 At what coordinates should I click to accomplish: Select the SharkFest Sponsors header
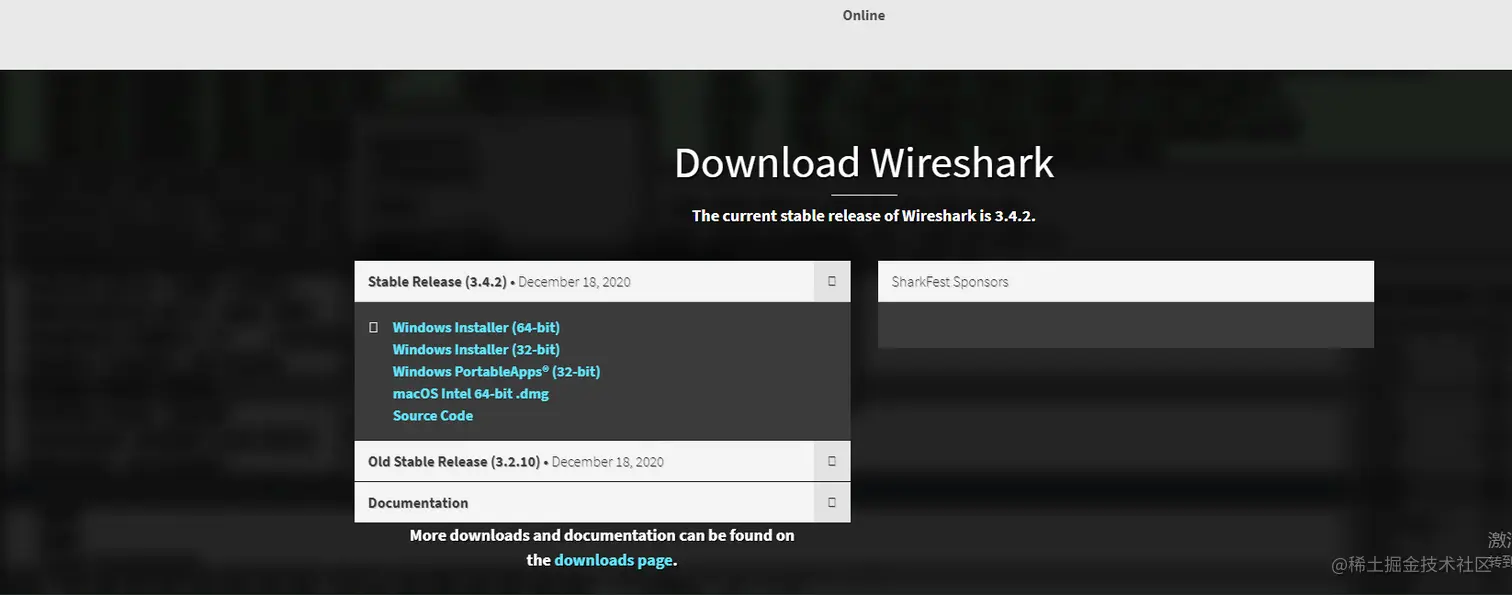point(1126,281)
